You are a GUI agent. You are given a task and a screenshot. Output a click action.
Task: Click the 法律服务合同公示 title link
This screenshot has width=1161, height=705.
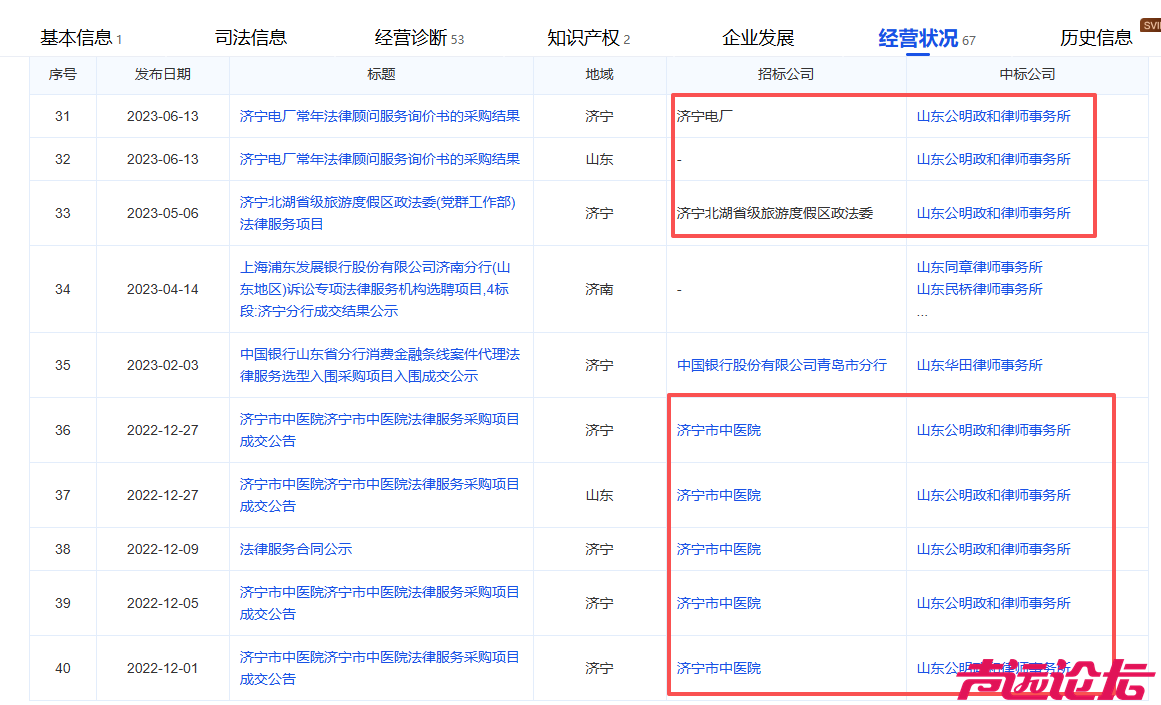296,549
